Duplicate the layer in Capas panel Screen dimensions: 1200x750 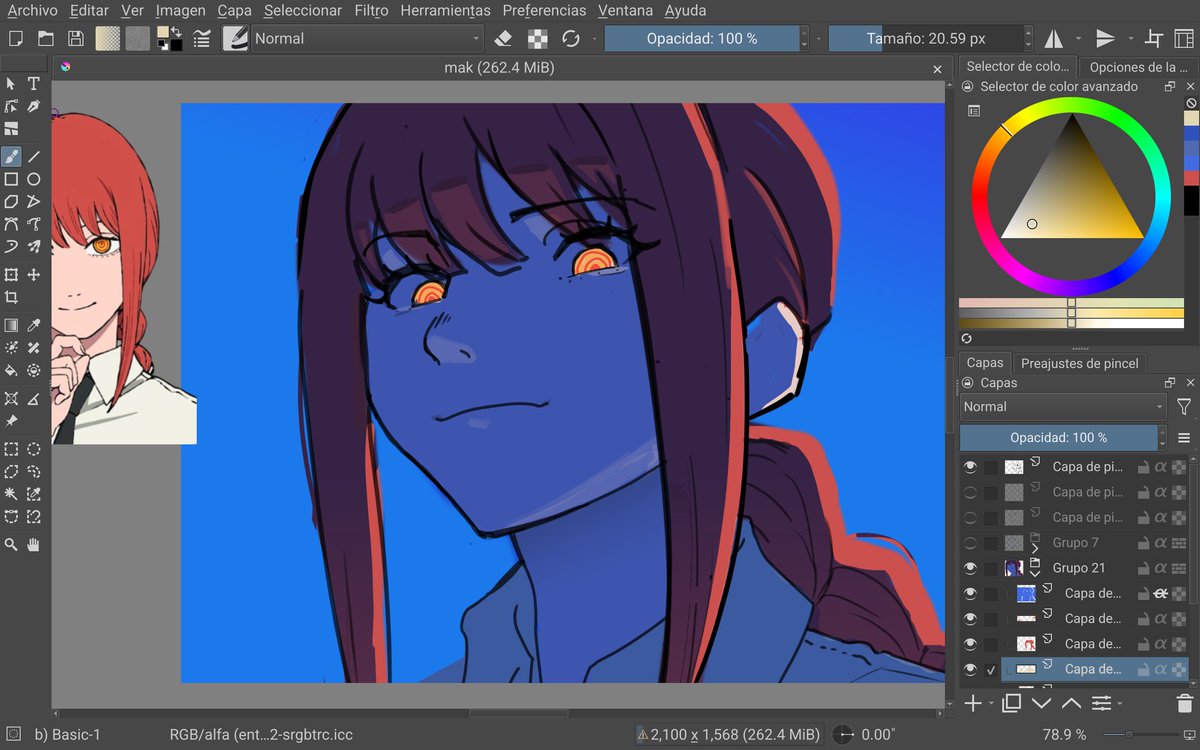pos(1011,703)
